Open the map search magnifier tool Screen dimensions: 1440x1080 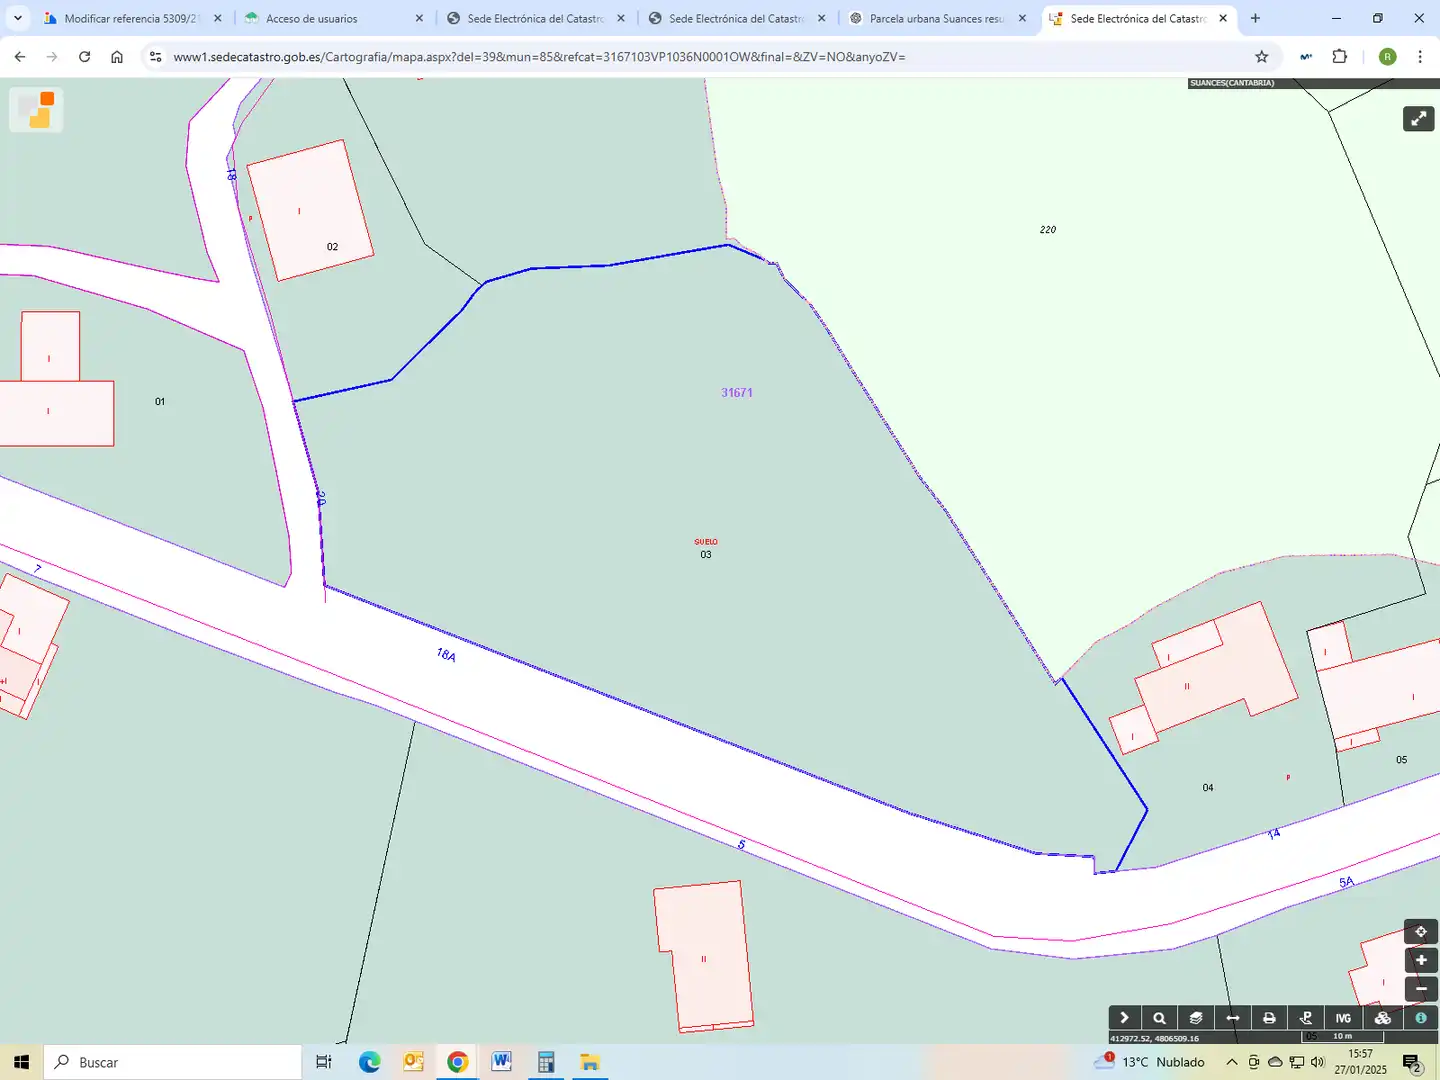click(1160, 1018)
